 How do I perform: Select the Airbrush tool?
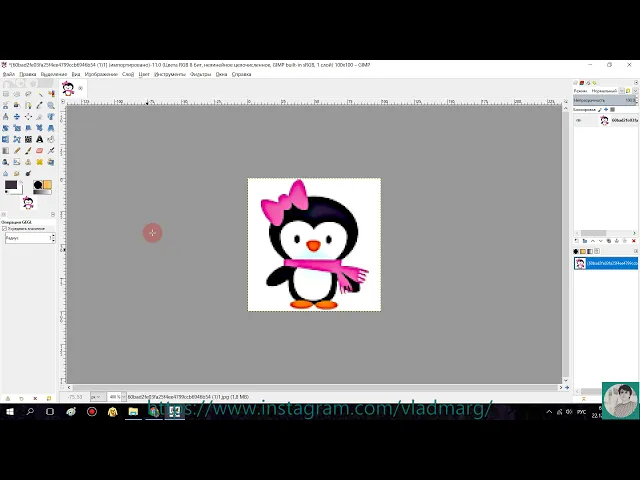(51, 151)
